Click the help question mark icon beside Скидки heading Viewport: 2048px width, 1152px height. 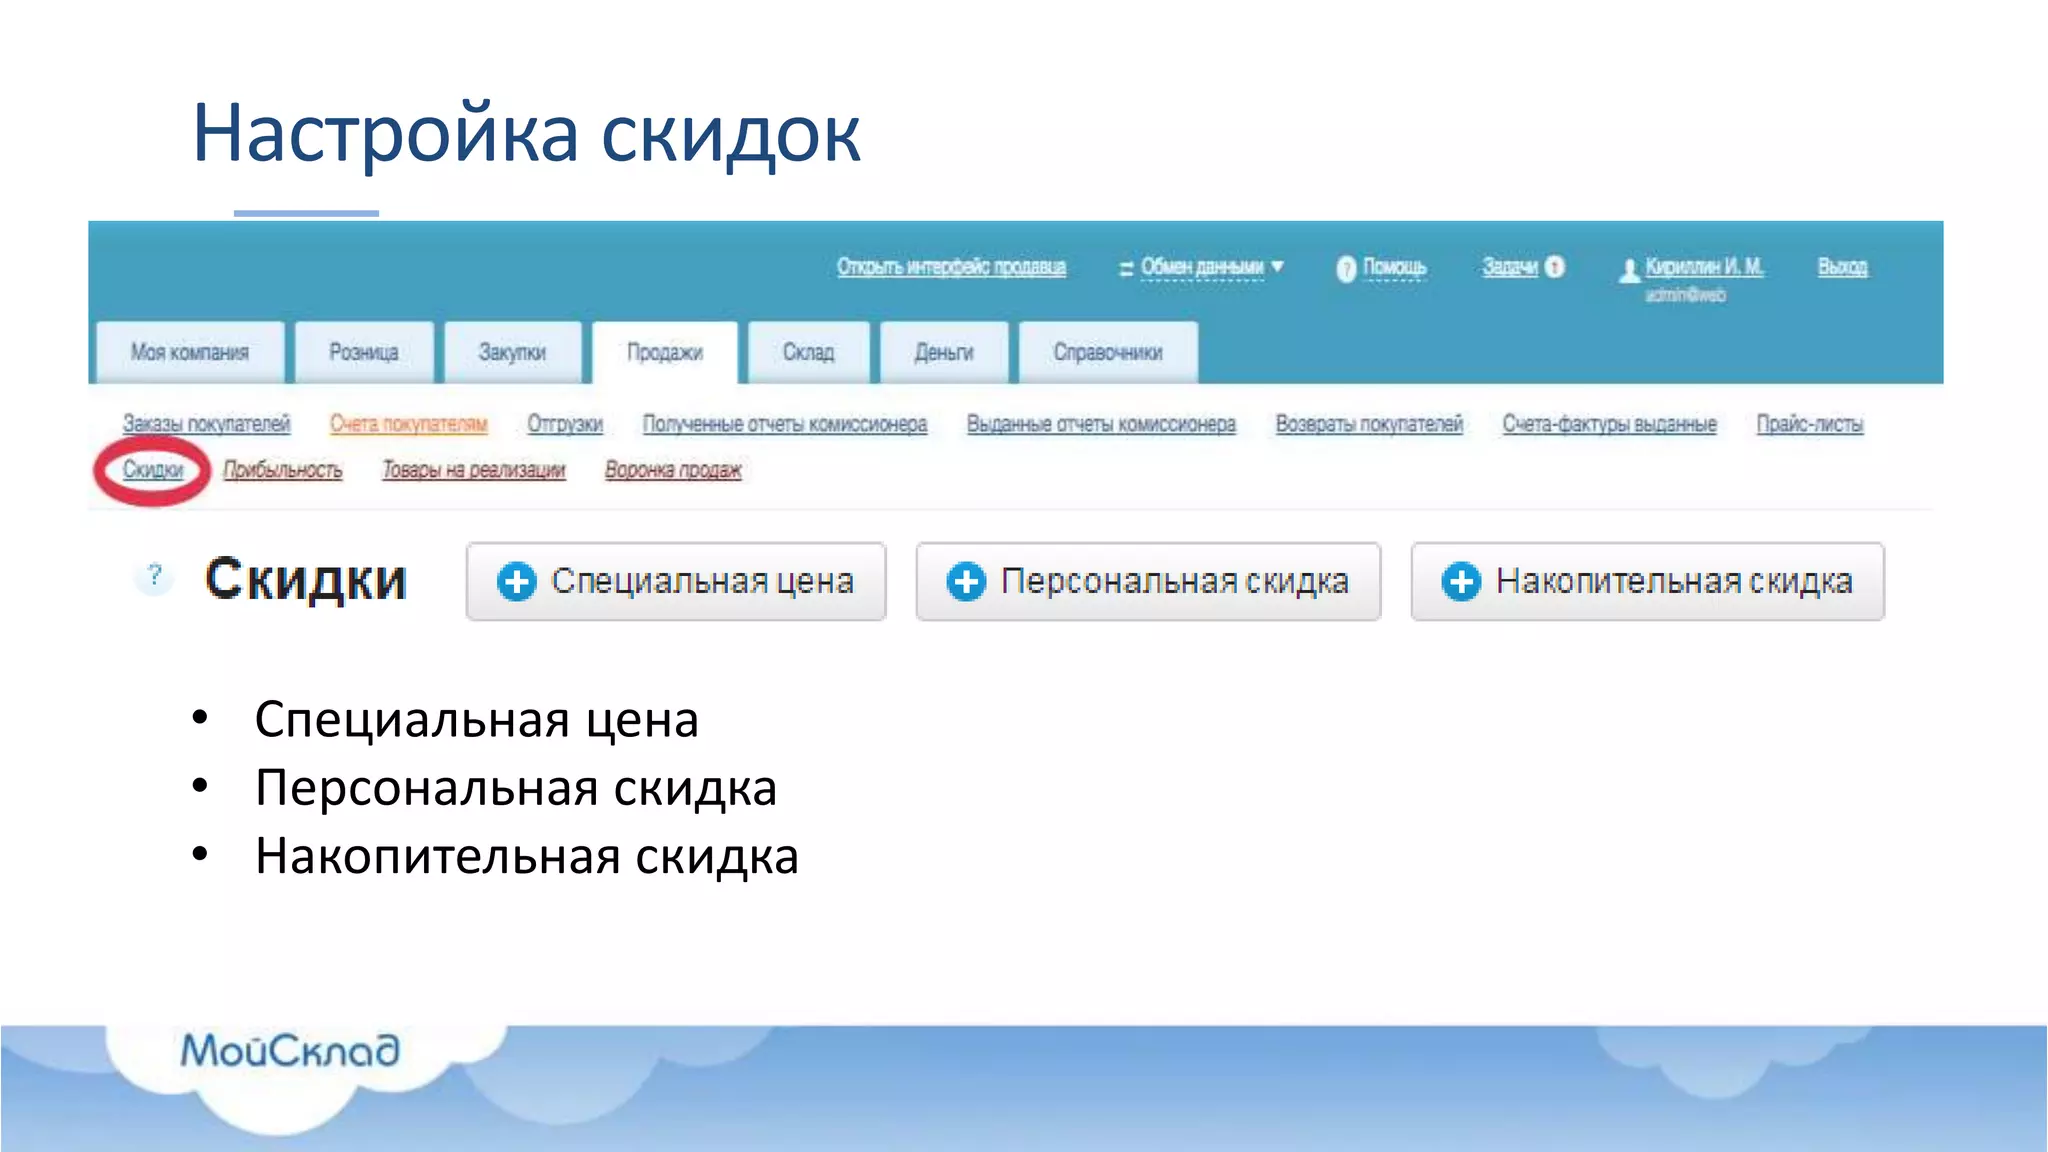154,577
